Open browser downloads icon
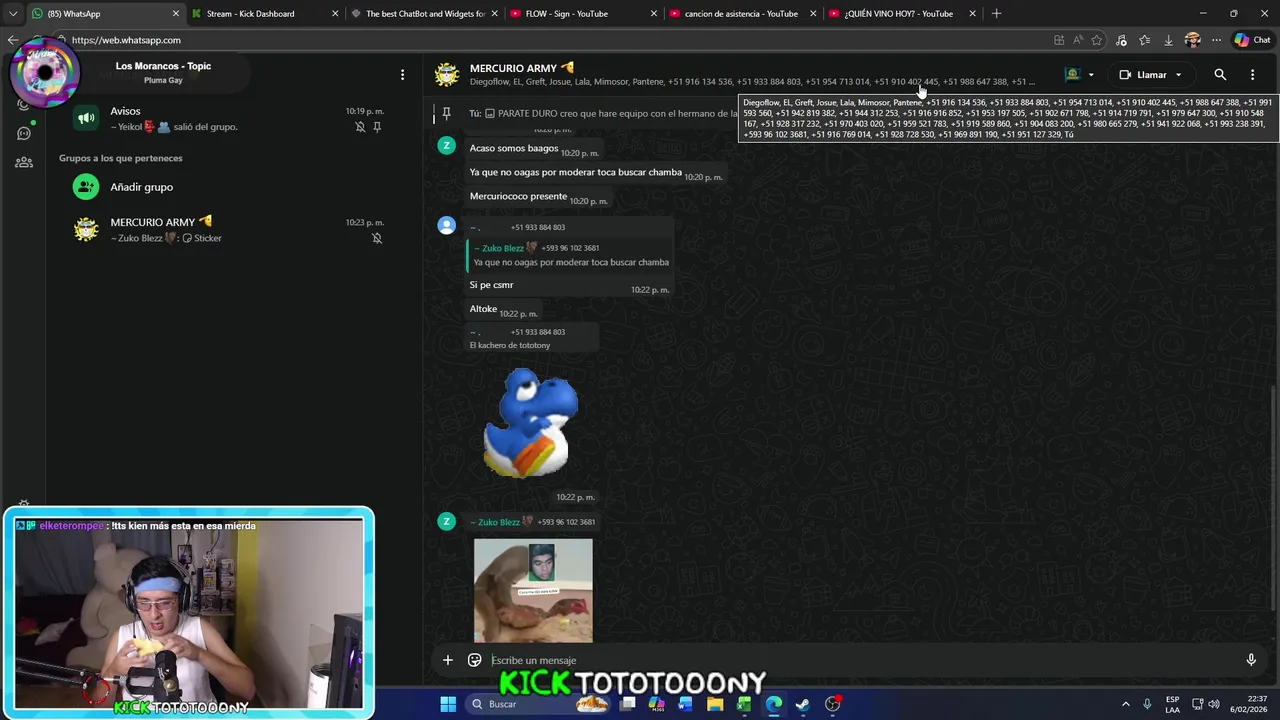Screen dimensions: 1280x720 pos(1168,40)
